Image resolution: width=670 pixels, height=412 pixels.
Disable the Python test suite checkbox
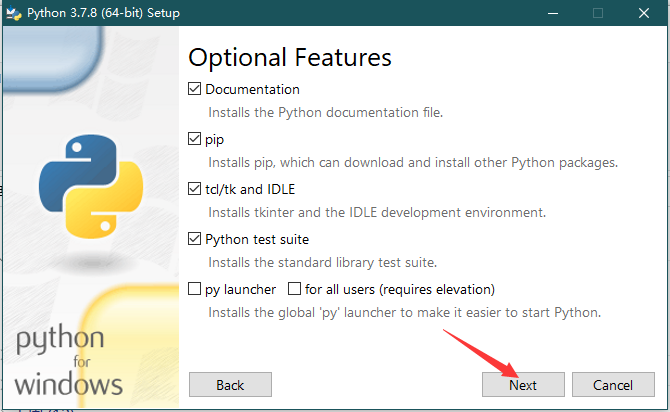tap(194, 239)
